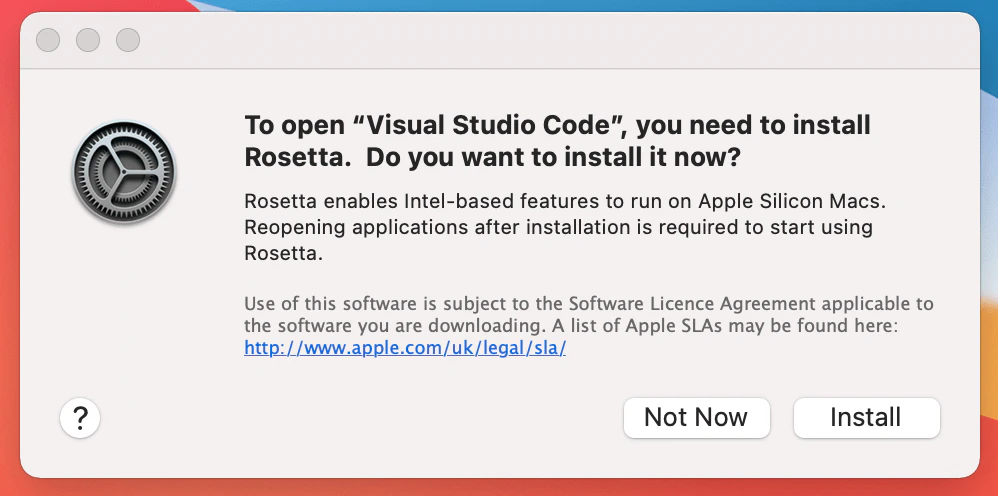
Task: Click the greyed-out minimize window button
Action: [88, 40]
